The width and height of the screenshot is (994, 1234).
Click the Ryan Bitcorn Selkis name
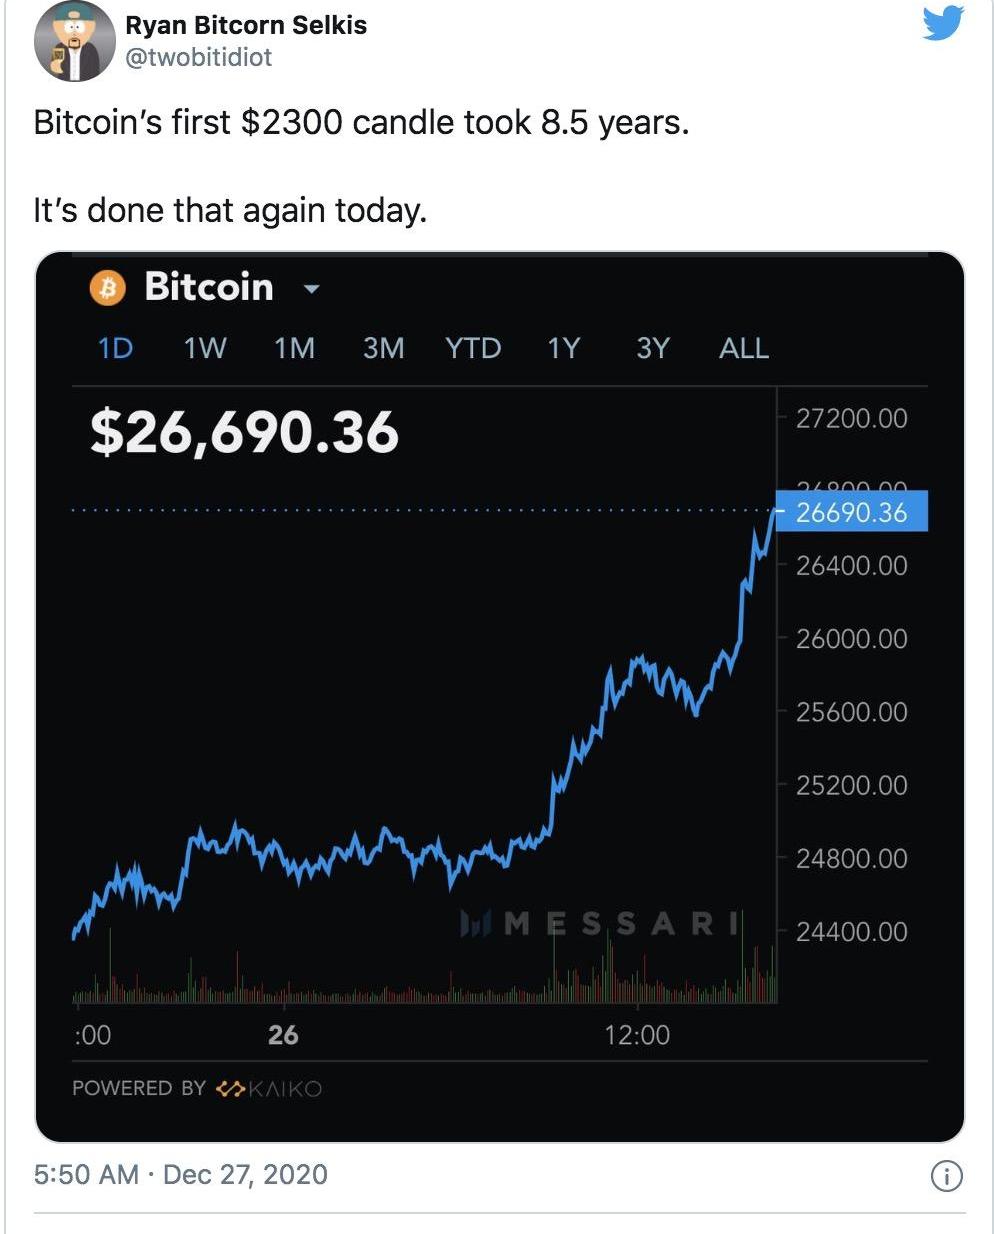click(246, 25)
